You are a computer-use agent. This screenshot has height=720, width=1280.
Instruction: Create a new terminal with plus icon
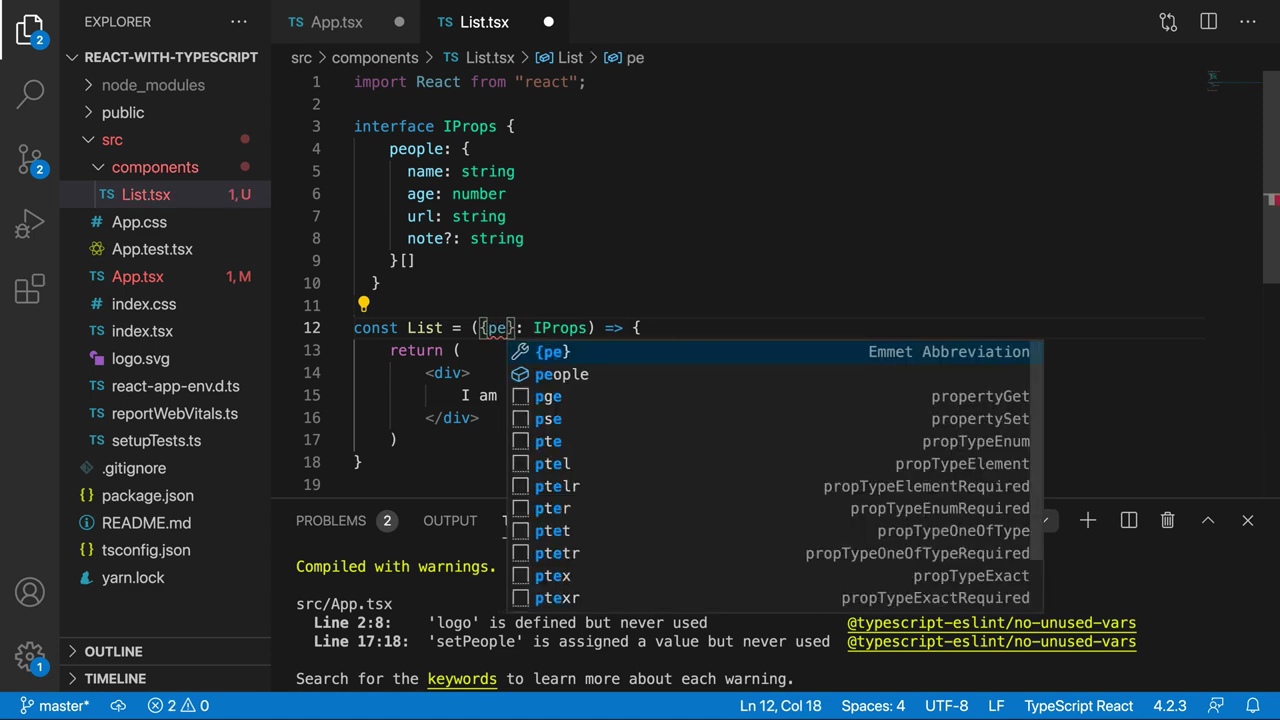pos(1088,520)
